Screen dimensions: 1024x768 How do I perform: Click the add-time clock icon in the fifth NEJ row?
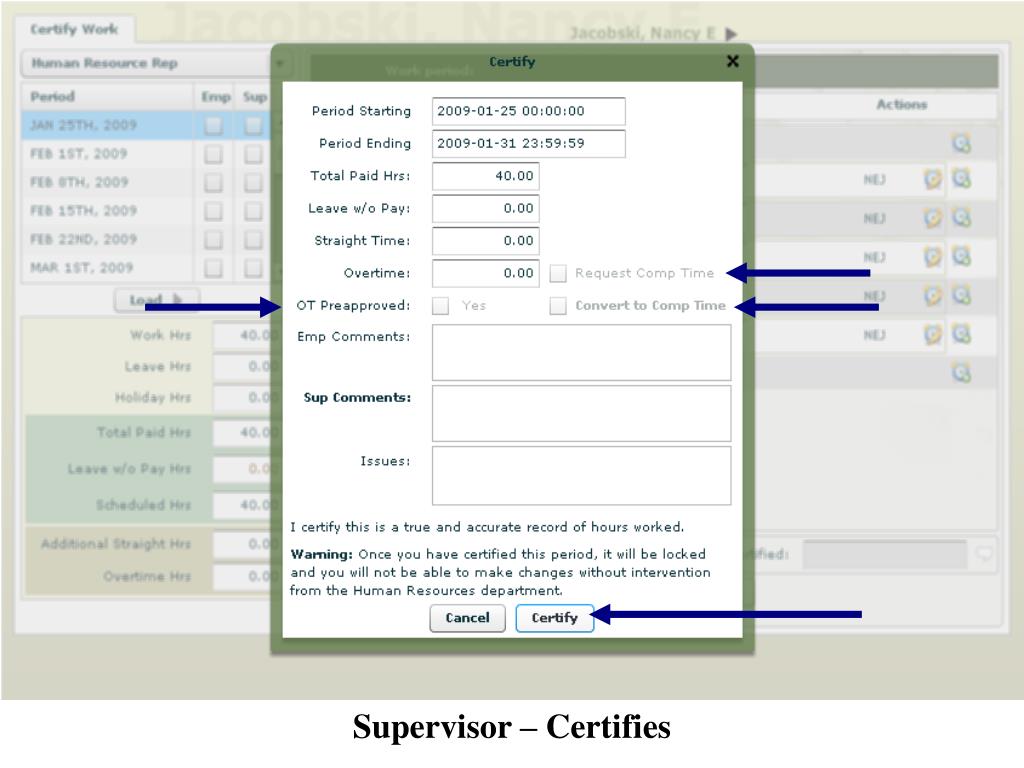coord(961,334)
